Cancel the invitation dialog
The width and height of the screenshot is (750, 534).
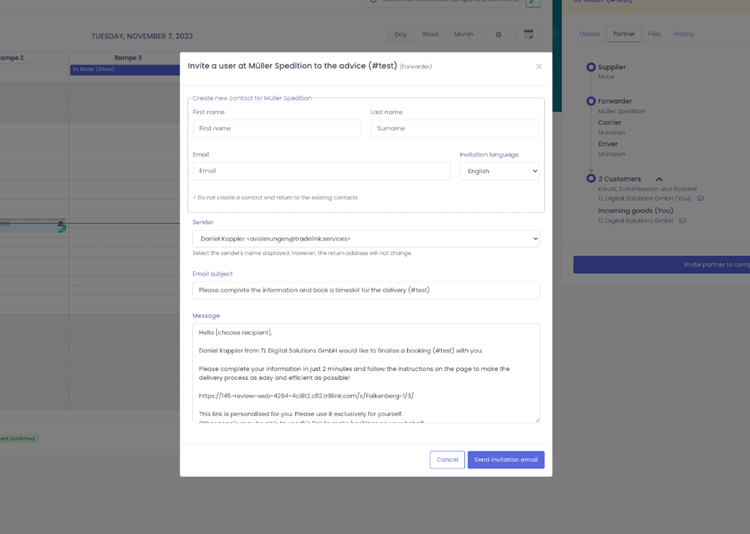click(447, 460)
